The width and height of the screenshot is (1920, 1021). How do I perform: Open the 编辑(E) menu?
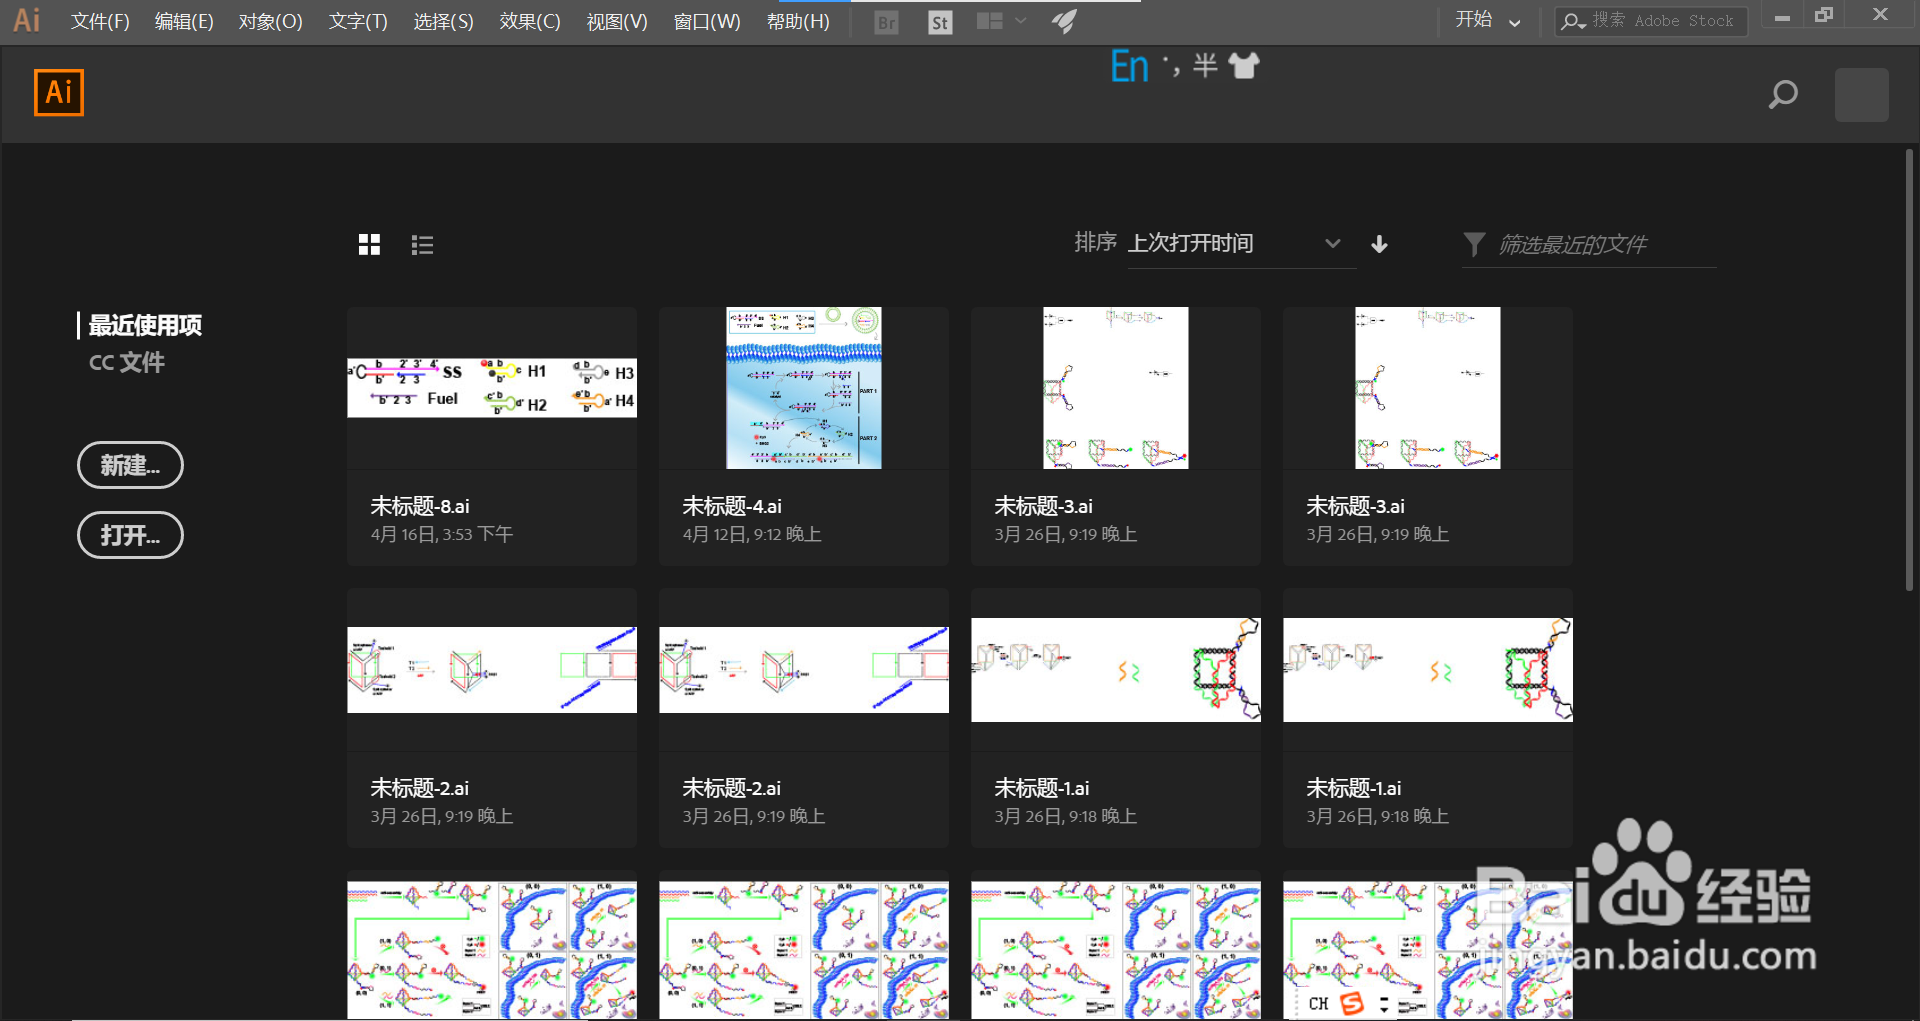[184, 21]
